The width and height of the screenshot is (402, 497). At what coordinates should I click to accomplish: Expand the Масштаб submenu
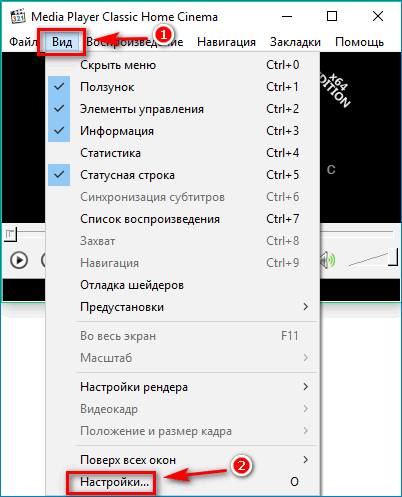(x=183, y=358)
